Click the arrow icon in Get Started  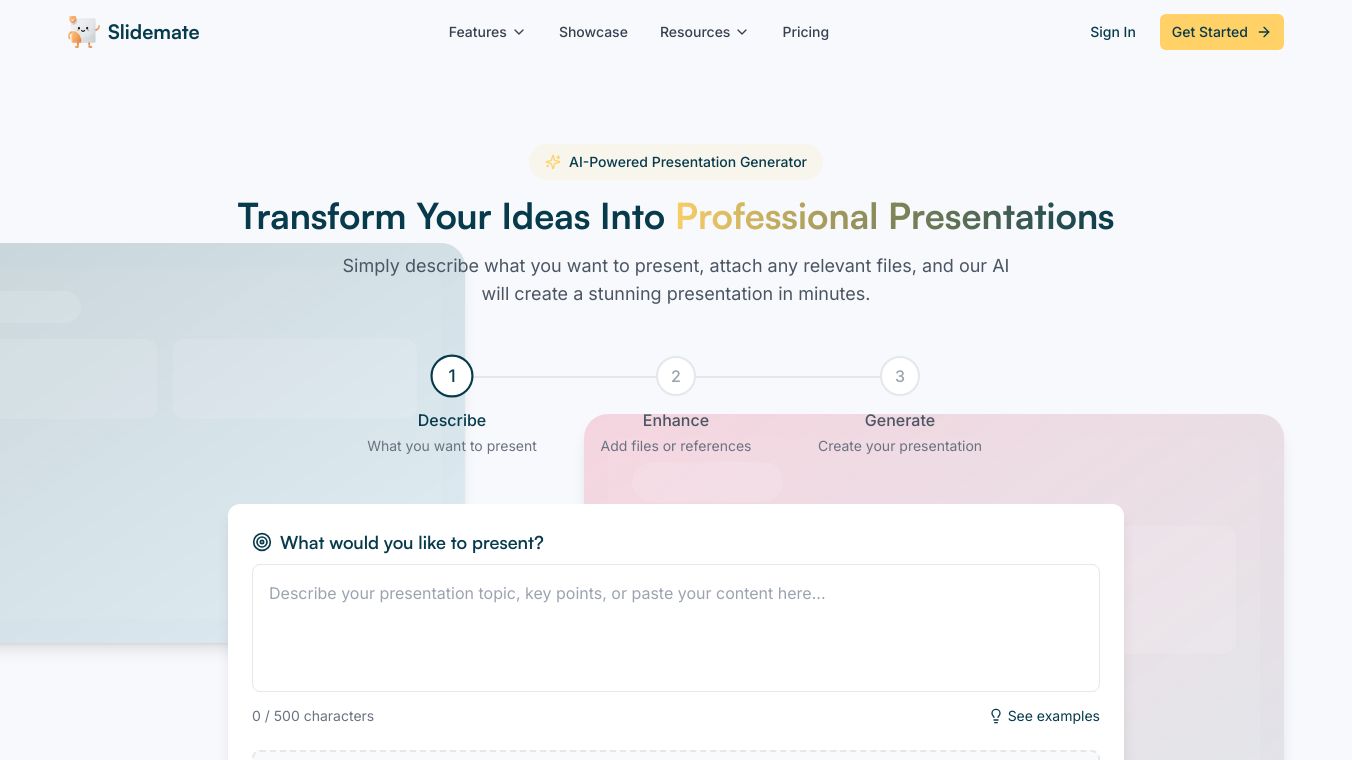tap(1264, 32)
